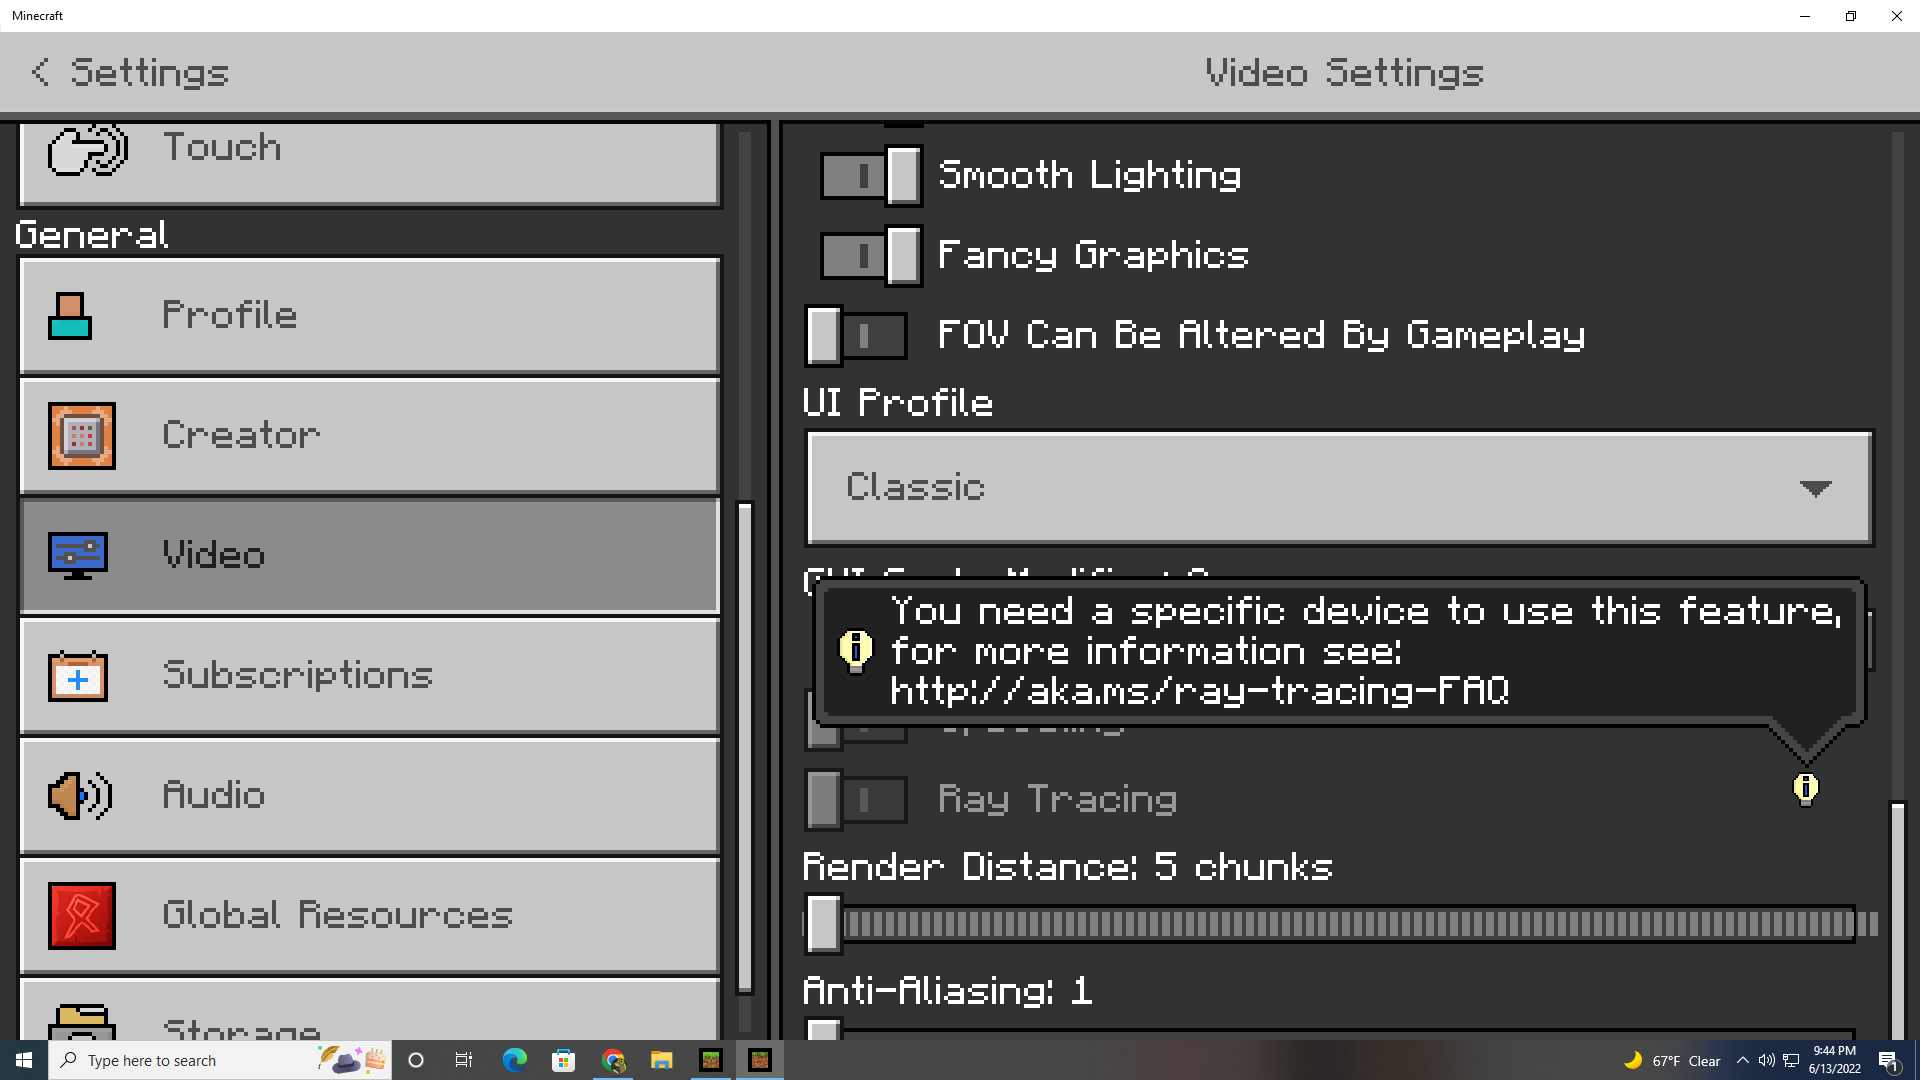Viewport: 1920px width, 1080px height.
Task: Click the Profile character icon in sidebar
Action: [70, 316]
